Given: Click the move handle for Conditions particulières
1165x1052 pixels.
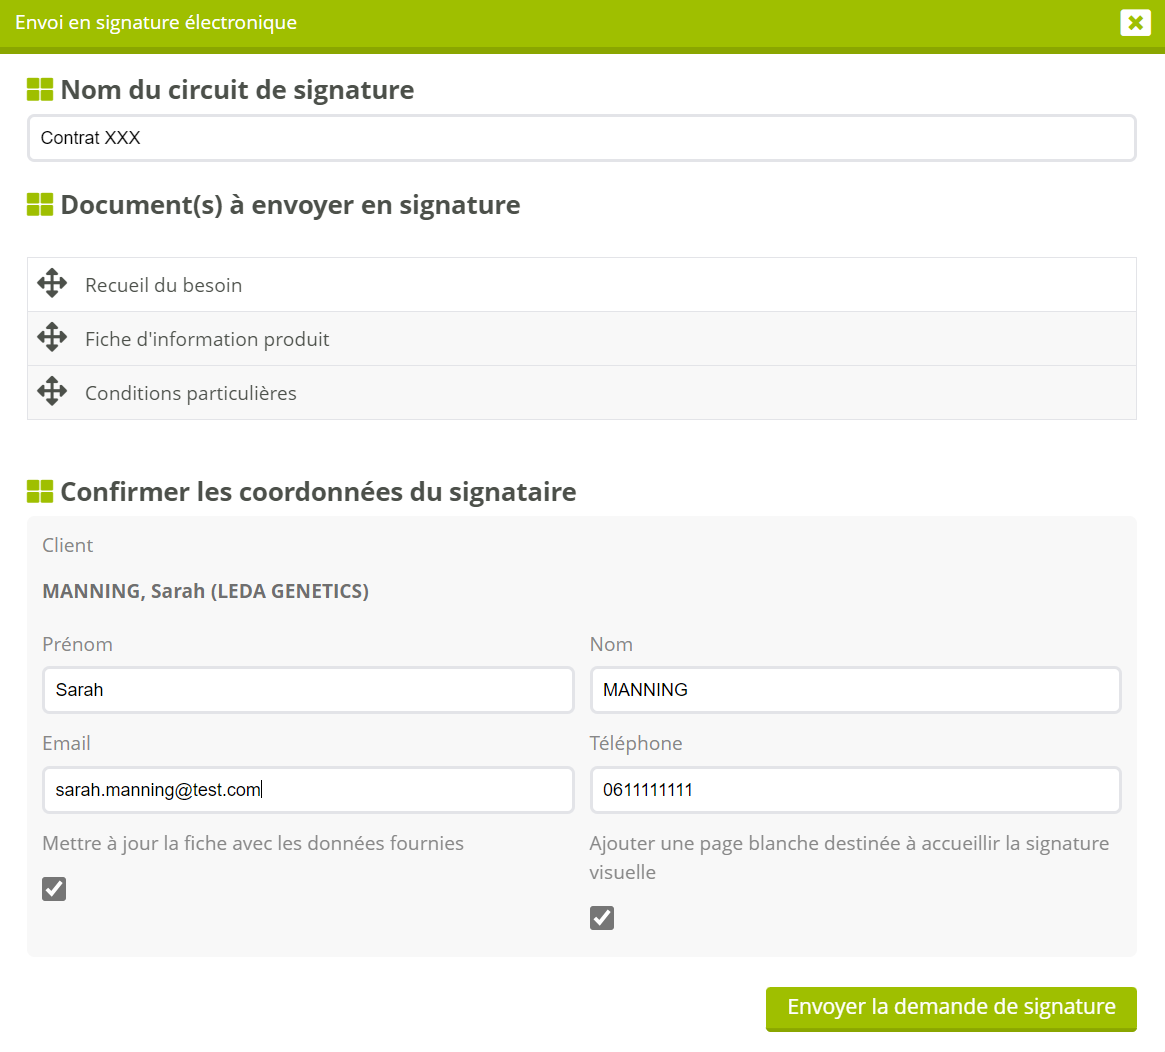Looking at the screenshot, I should pyautogui.click(x=52, y=392).
